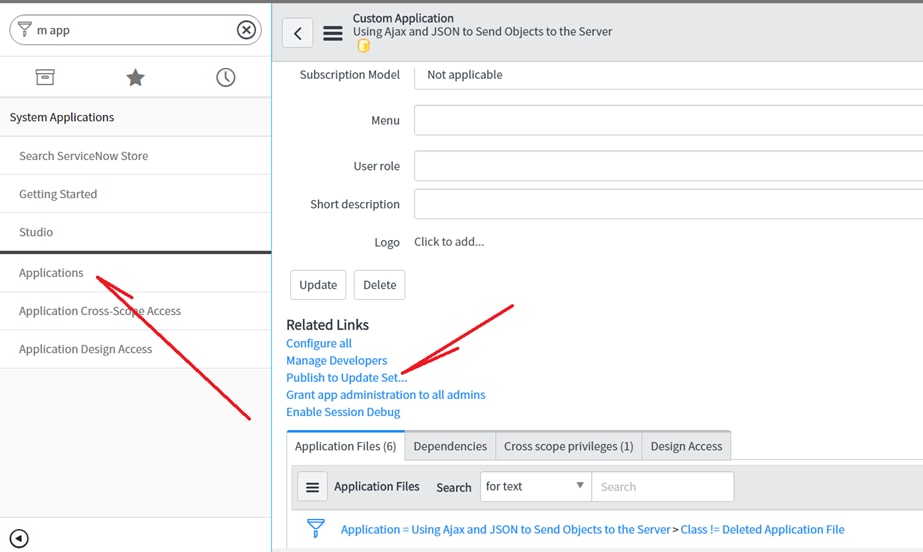Screen dimensions: 923x552
Task: Switch to Cross scope privileges (1) tab
Action: [569, 446]
